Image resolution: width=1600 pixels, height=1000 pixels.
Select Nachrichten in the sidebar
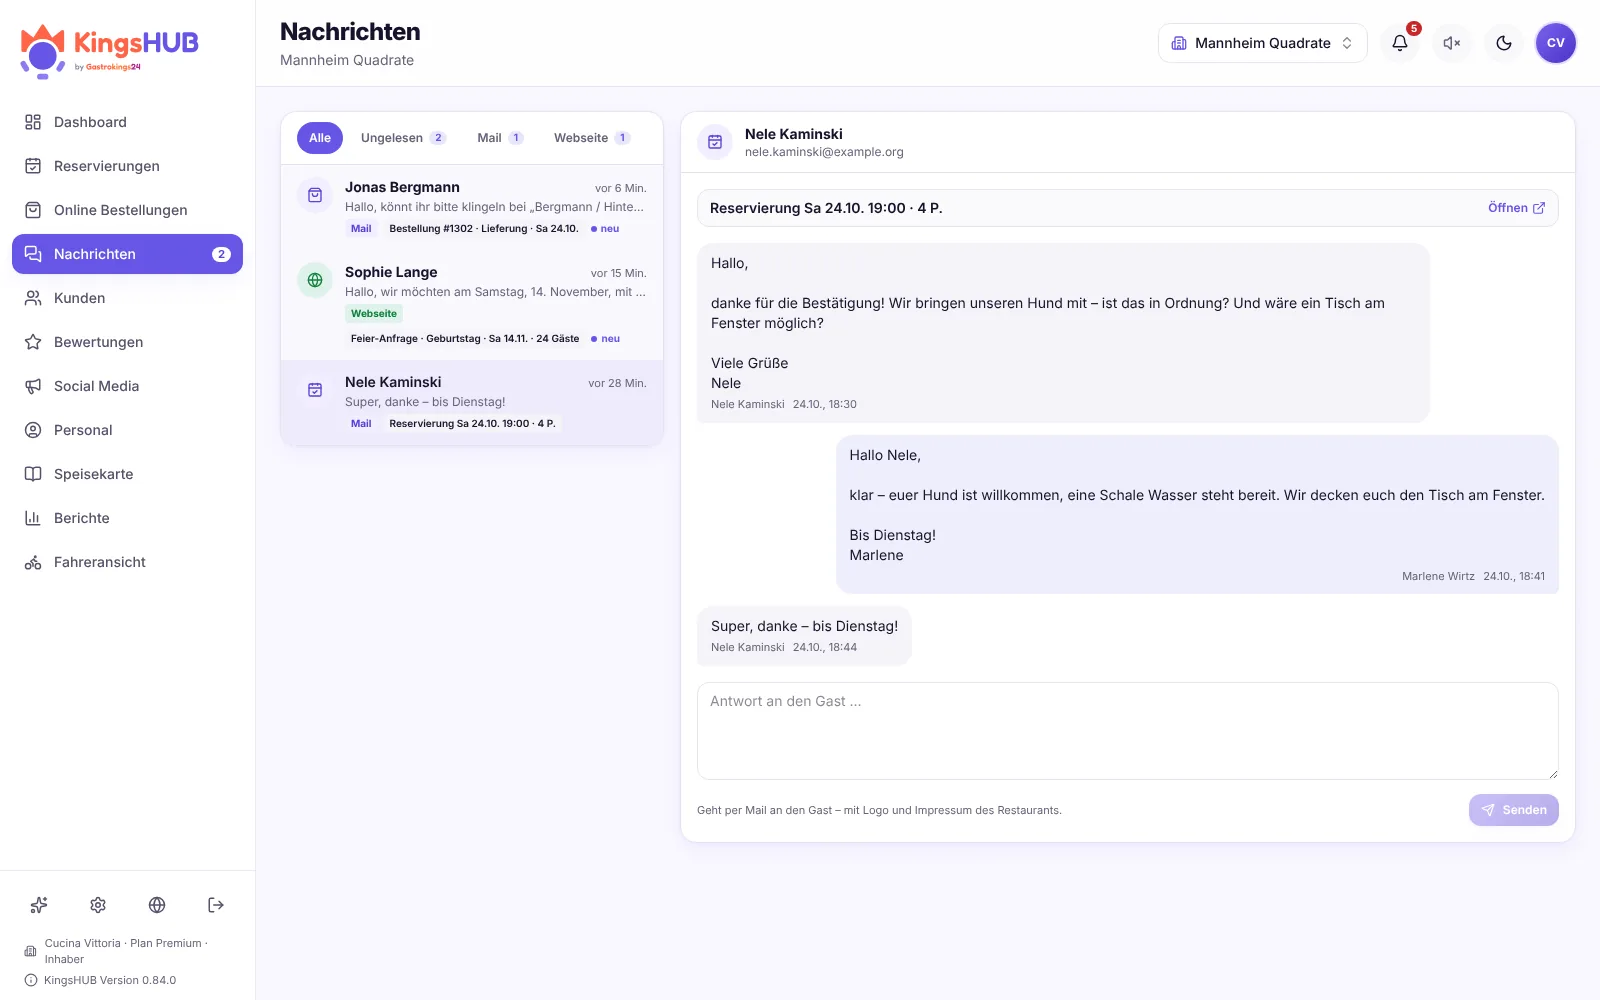(x=127, y=254)
